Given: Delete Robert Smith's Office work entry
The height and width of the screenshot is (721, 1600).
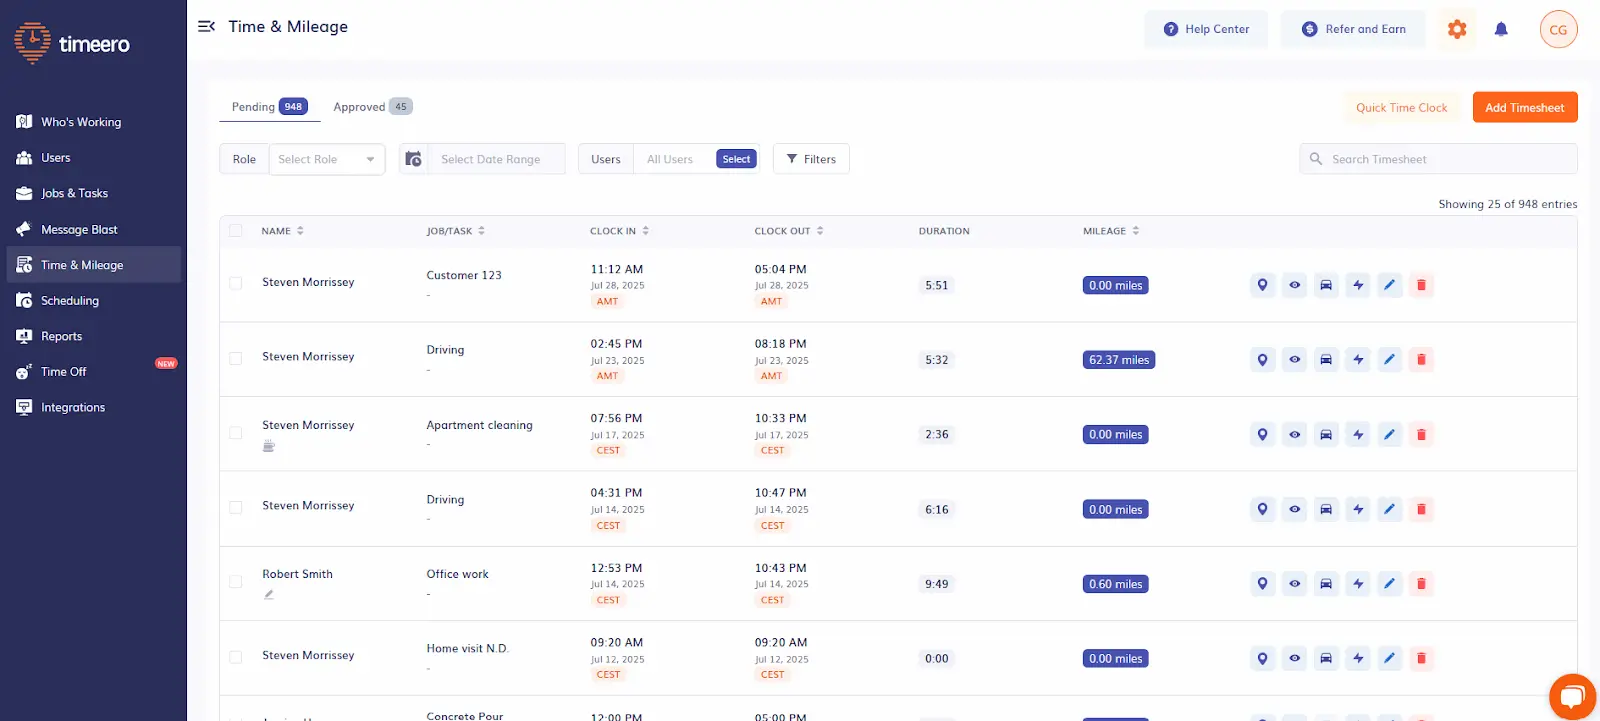Looking at the screenshot, I should [1421, 584].
